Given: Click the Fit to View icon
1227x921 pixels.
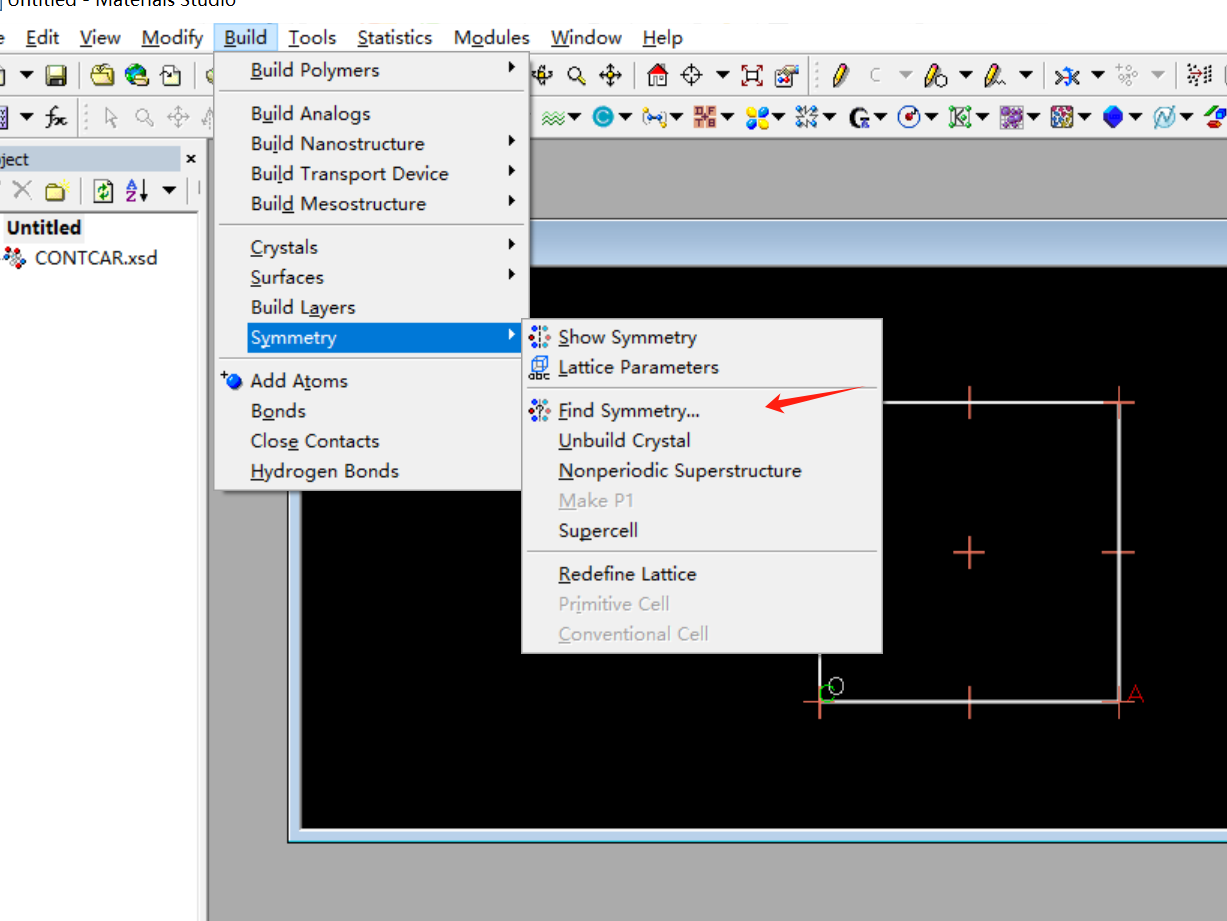Looking at the screenshot, I should (x=752, y=75).
